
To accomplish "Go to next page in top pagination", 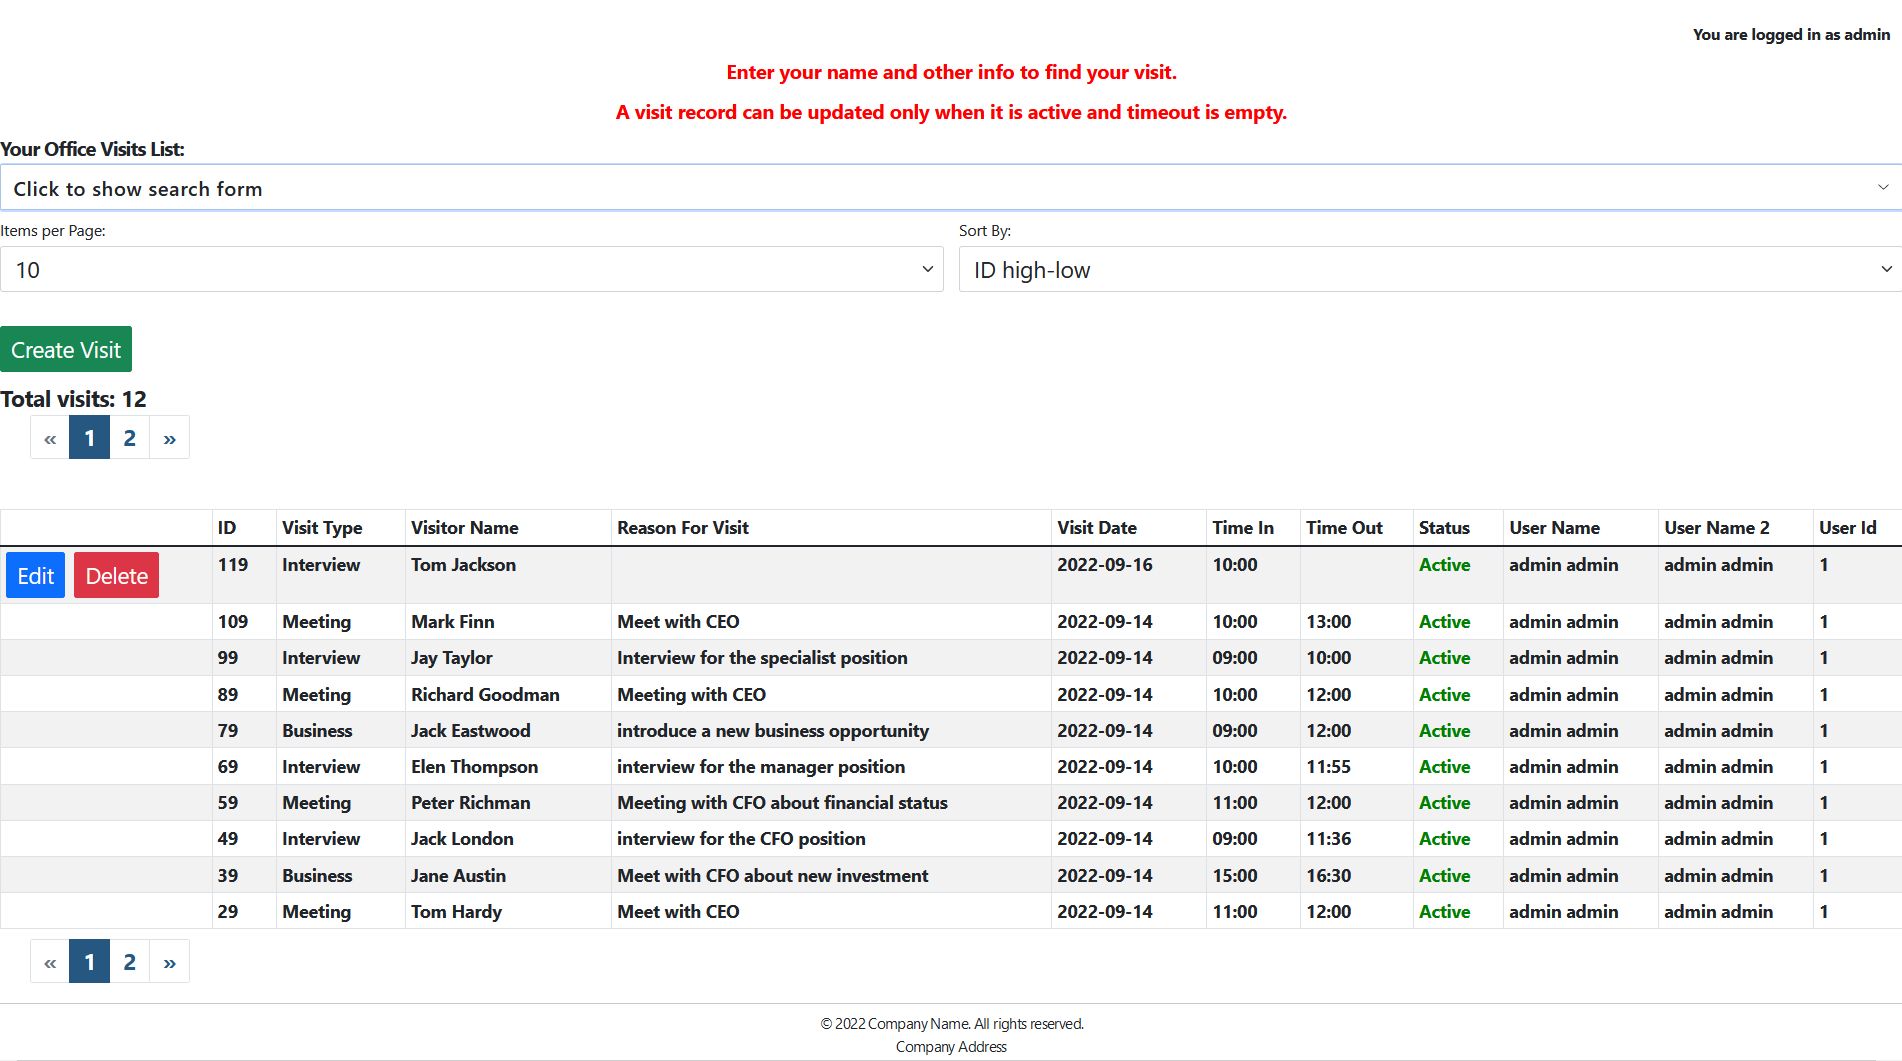I will click(169, 438).
